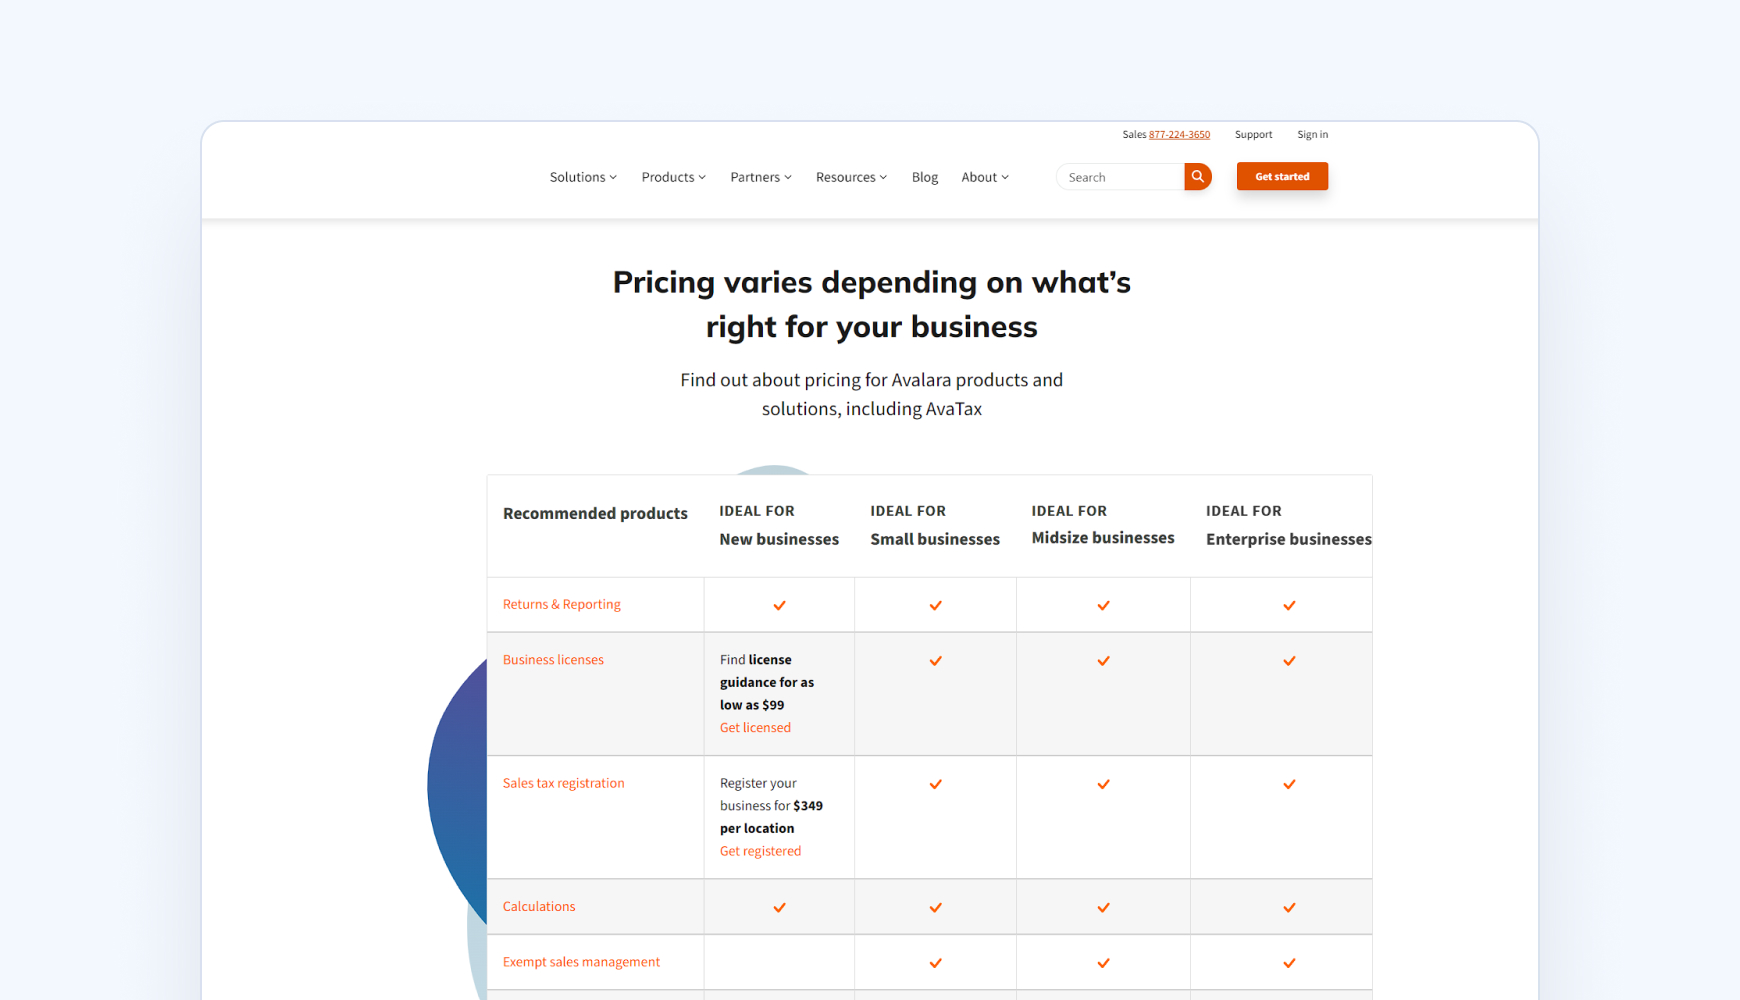Click 'Find license guidance for as low as $99' text

[x=767, y=682]
